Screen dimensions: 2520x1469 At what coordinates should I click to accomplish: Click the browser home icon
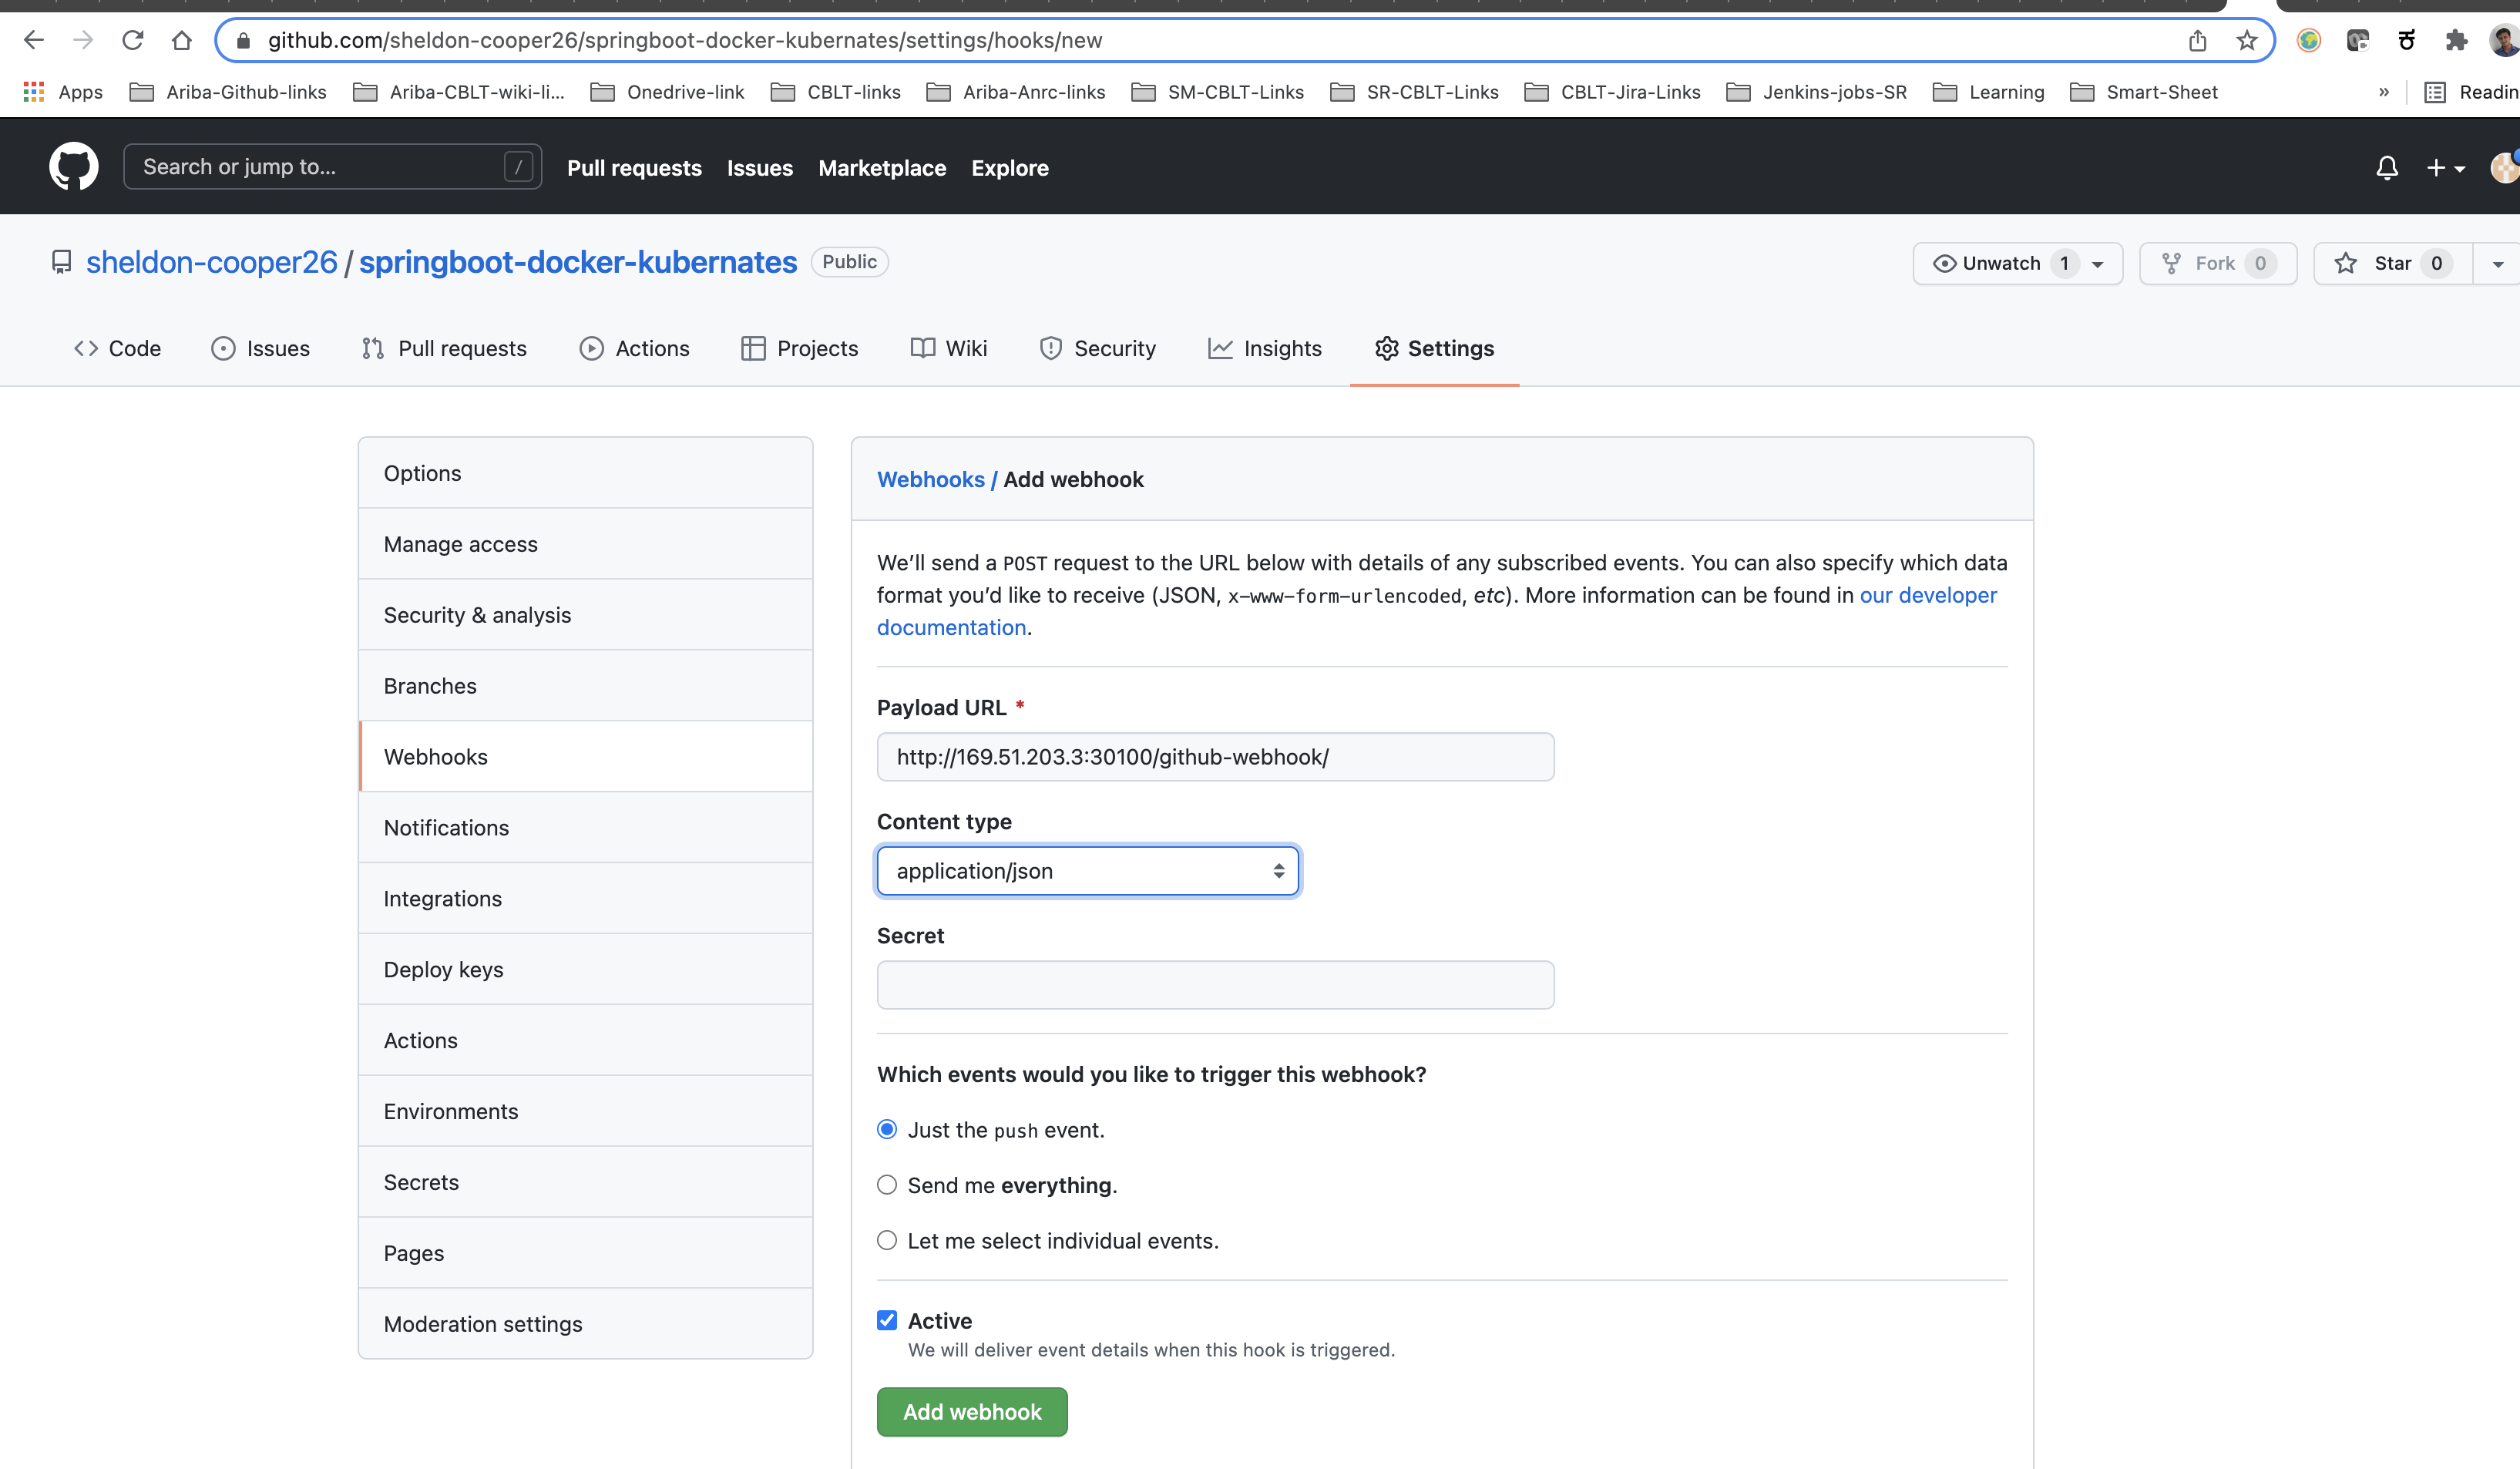[x=181, y=40]
